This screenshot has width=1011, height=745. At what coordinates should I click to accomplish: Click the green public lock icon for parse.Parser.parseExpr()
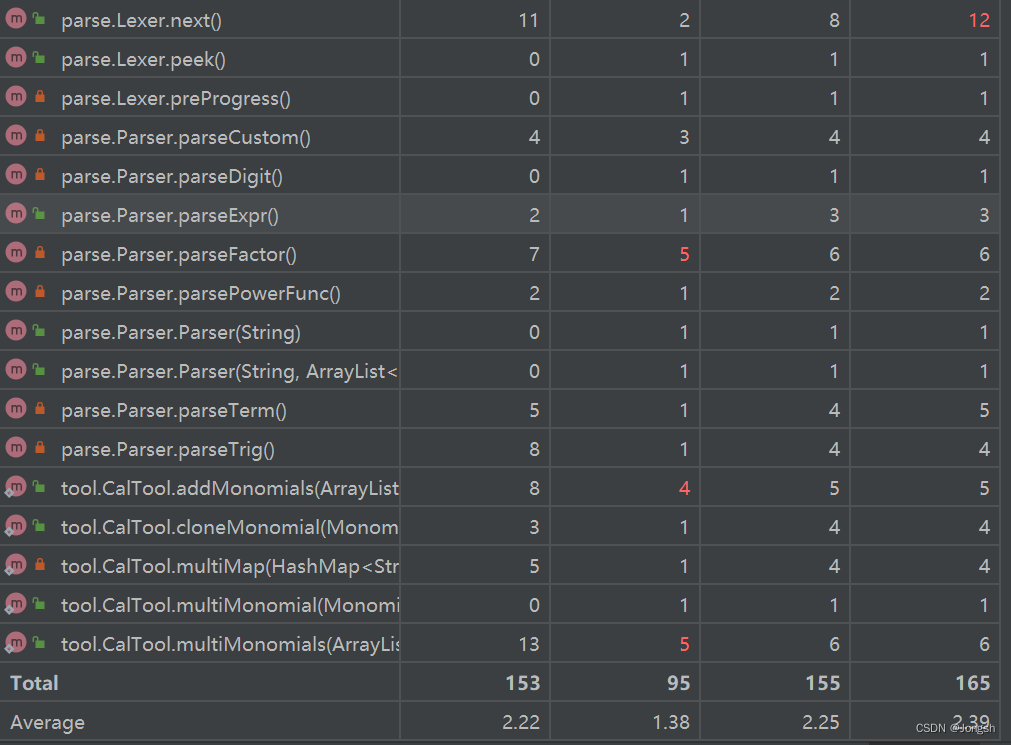point(39,214)
